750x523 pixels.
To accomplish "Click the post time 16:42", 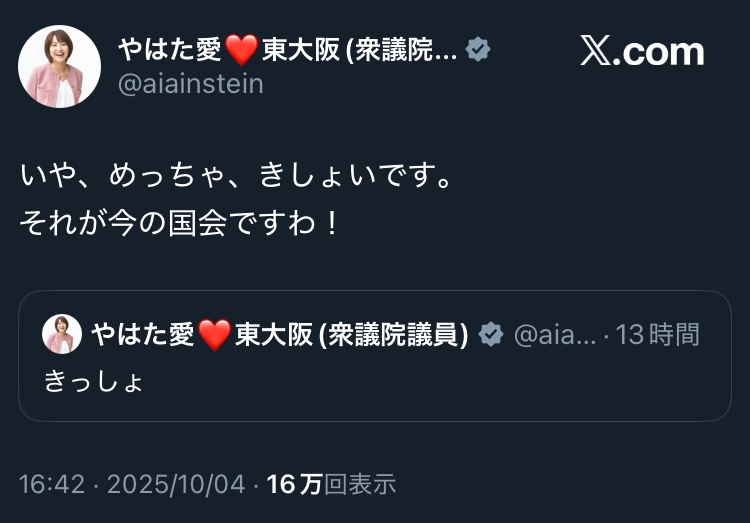I will (50, 485).
